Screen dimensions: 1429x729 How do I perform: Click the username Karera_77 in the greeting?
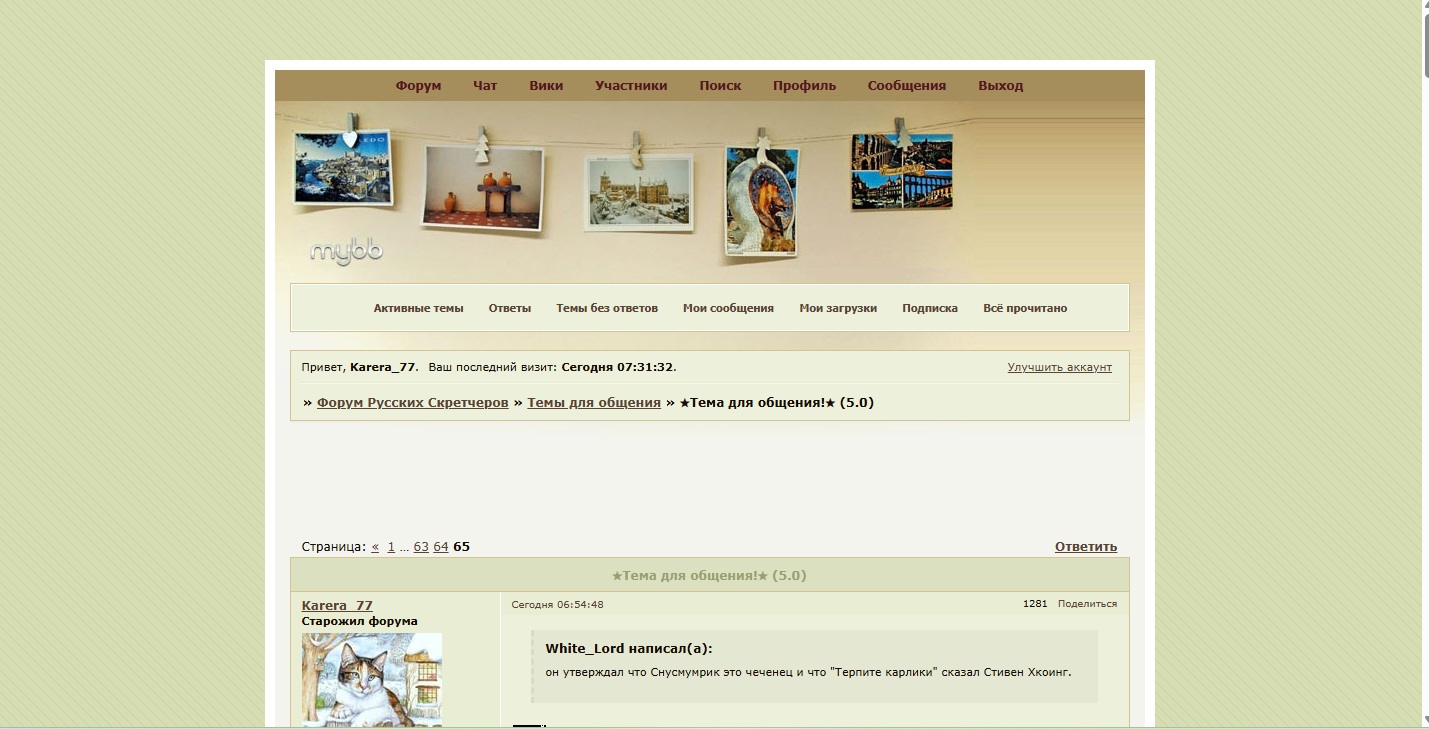click(x=382, y=367)
